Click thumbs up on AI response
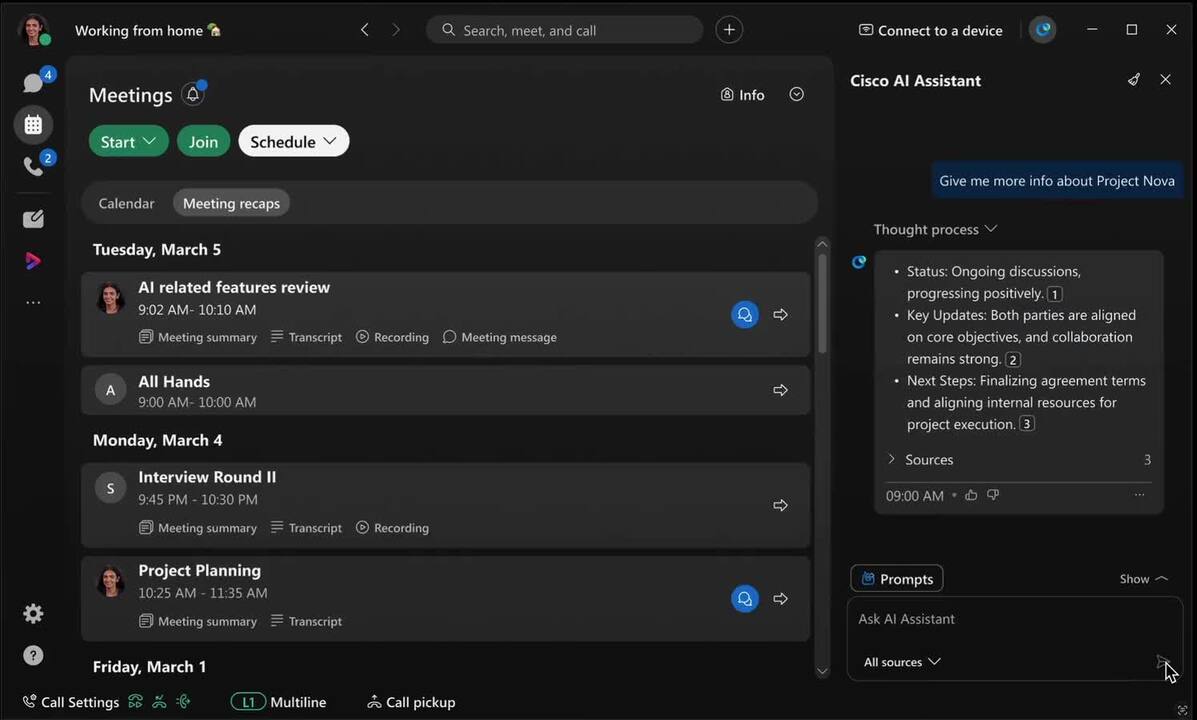Image resolution: width=1197 pixels, height=720 pixels. pyautogui.click(x=971, y=495)
